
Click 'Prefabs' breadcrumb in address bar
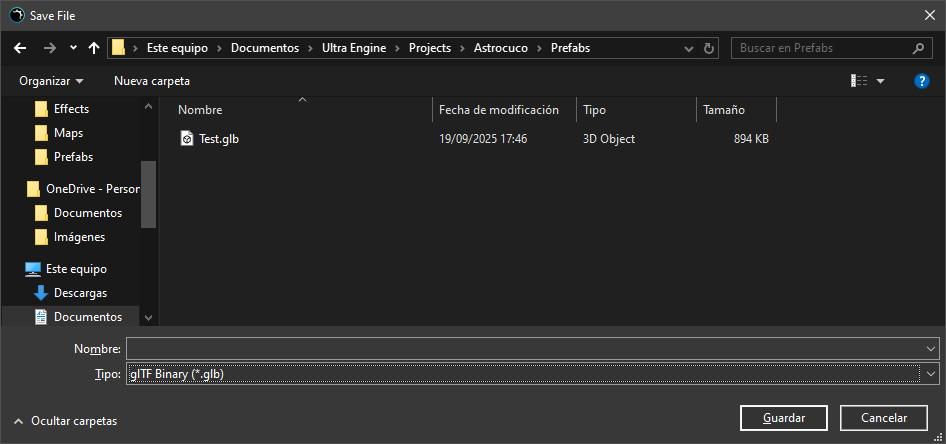pyautogui.click(x=570, y=48)
